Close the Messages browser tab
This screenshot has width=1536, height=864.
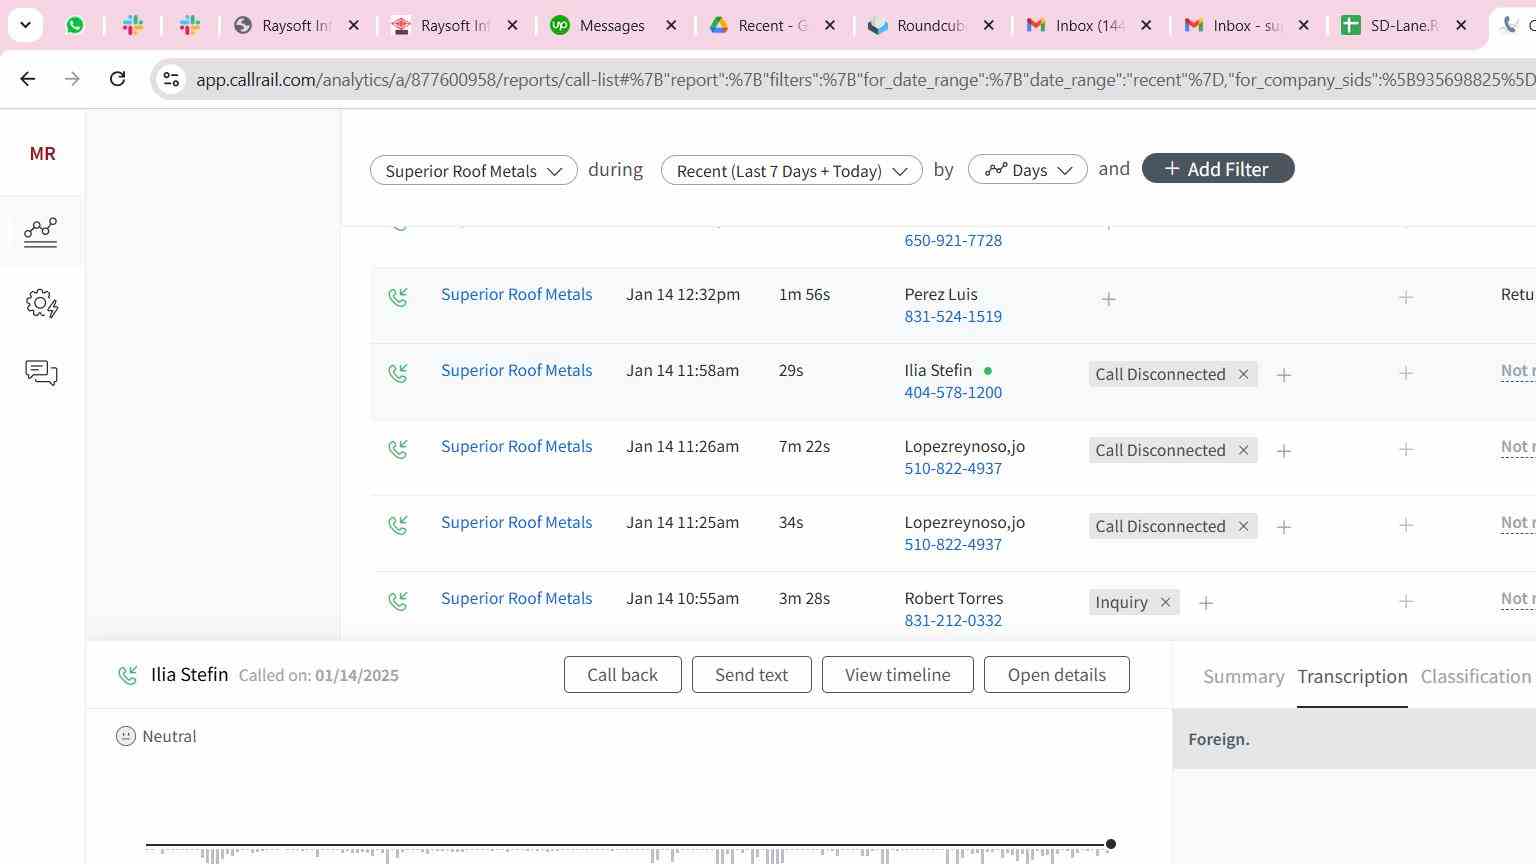(x=672, y=26)
